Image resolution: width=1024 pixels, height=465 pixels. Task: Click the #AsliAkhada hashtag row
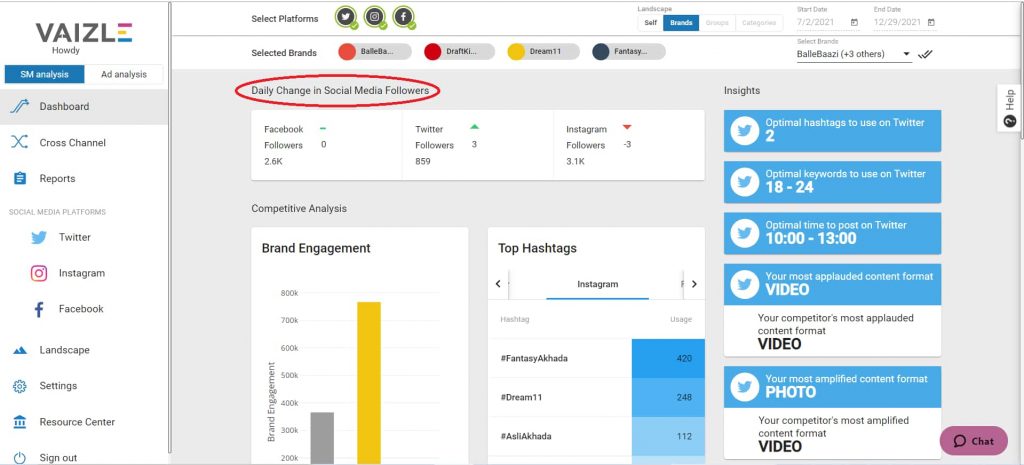[x=596, y=436]
